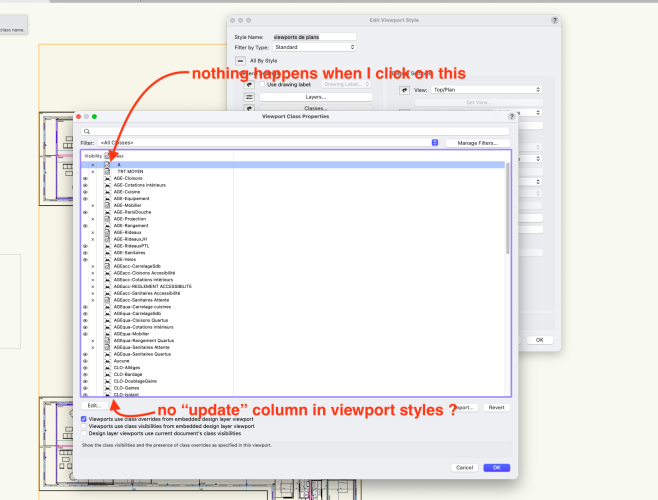The height and width of the screenshot is (500, 658).
Task: Click override icon for TRT MOYEN class
Action: [x=106, y=171]
